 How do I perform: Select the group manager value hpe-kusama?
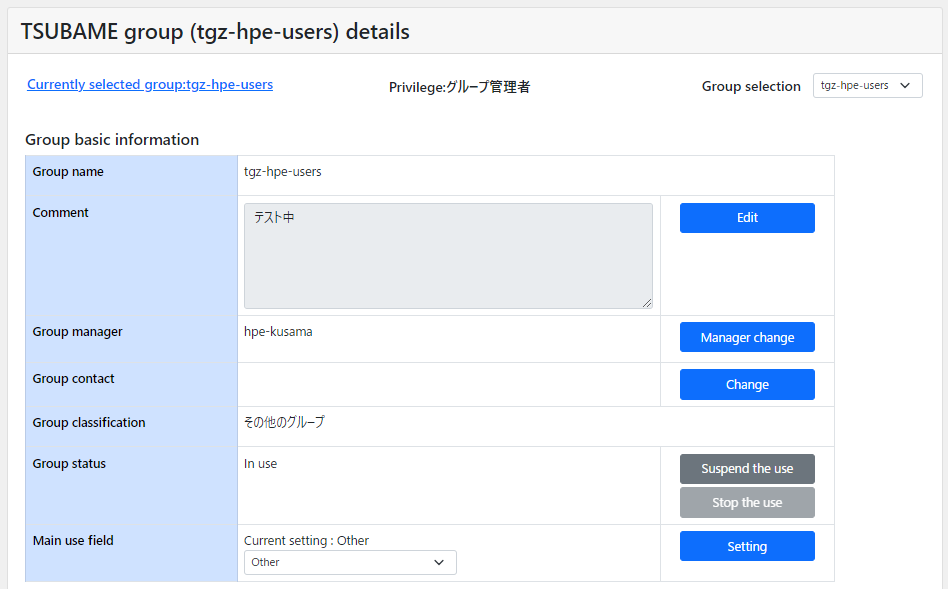(x=278, y=331)
